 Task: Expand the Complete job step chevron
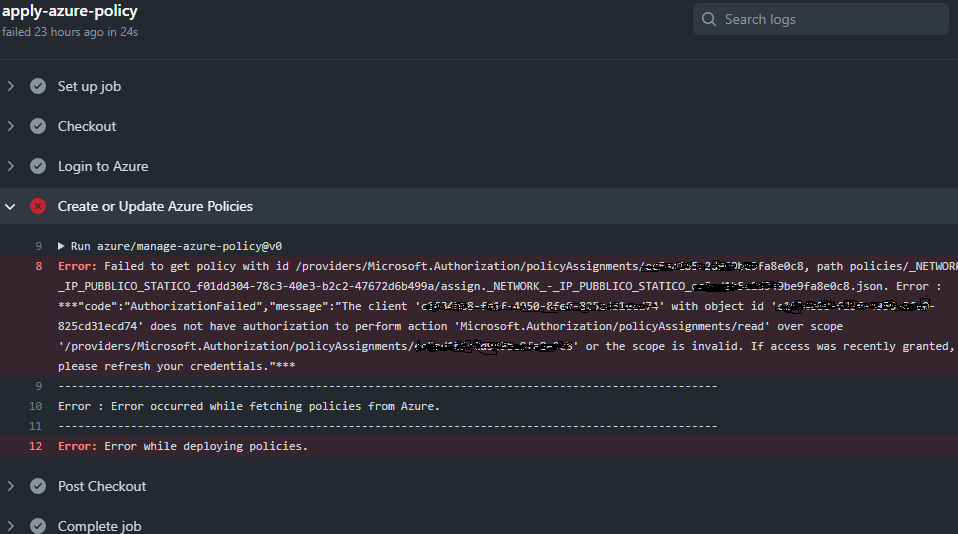pyautogui.click(x=10, y=526)
